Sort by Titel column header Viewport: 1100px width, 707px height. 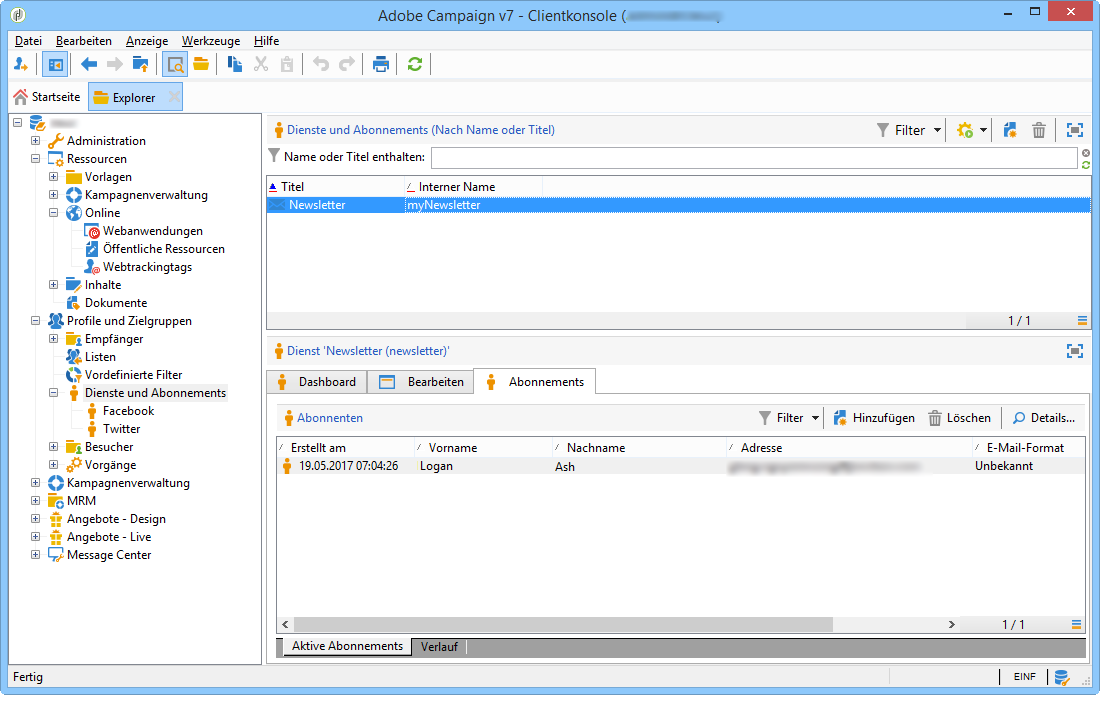[335, 187]
